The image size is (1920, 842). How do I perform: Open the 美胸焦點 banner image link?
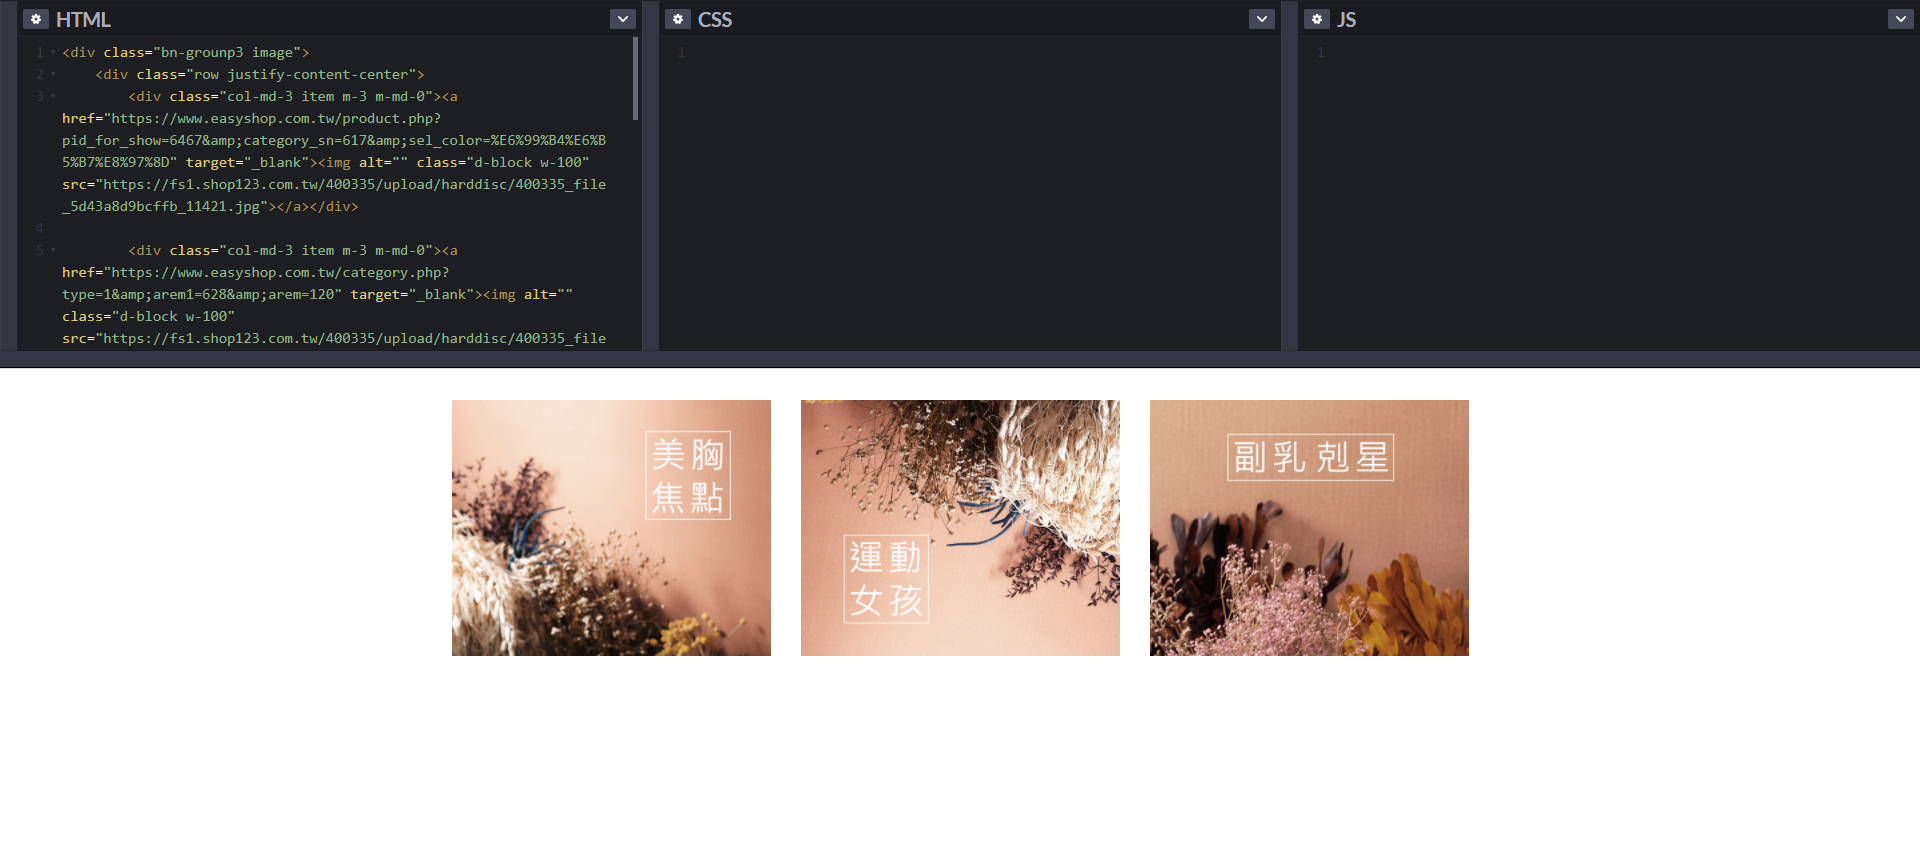[x=611, y=528]
